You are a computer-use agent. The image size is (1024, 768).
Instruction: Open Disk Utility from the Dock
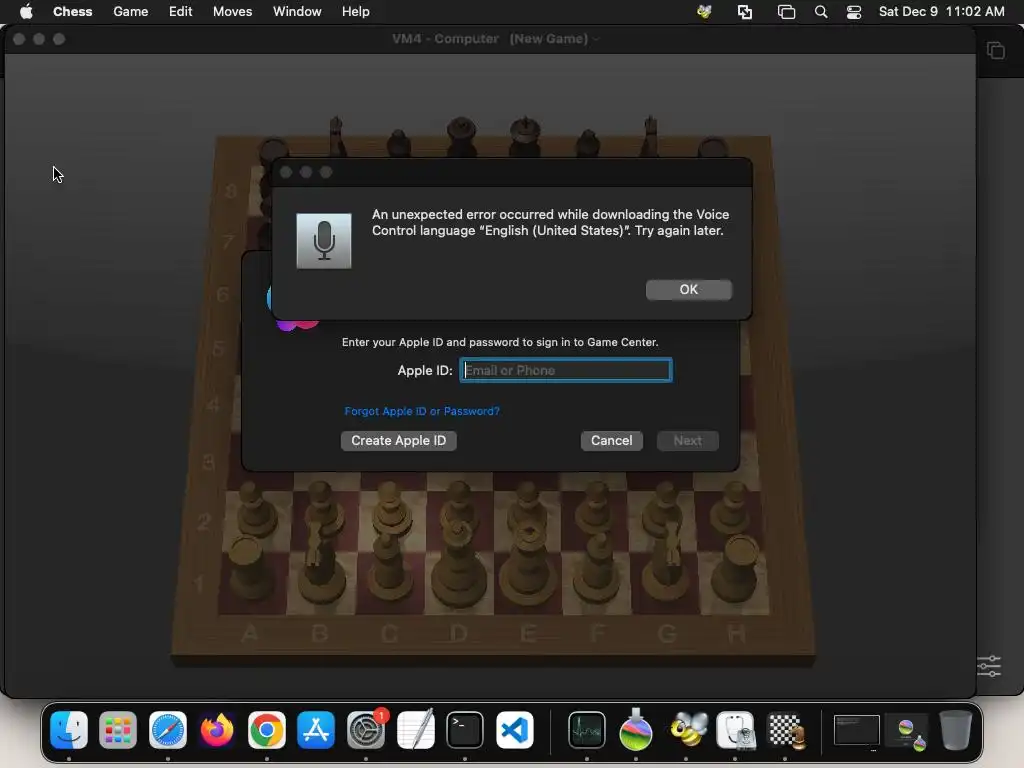tap(735, 729)
